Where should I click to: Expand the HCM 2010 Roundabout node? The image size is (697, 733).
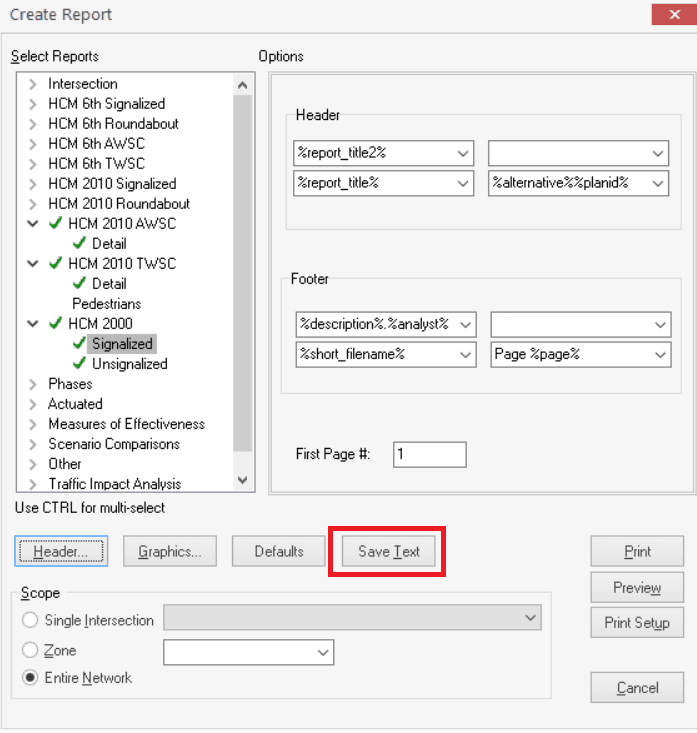click(x=32, y=204)
